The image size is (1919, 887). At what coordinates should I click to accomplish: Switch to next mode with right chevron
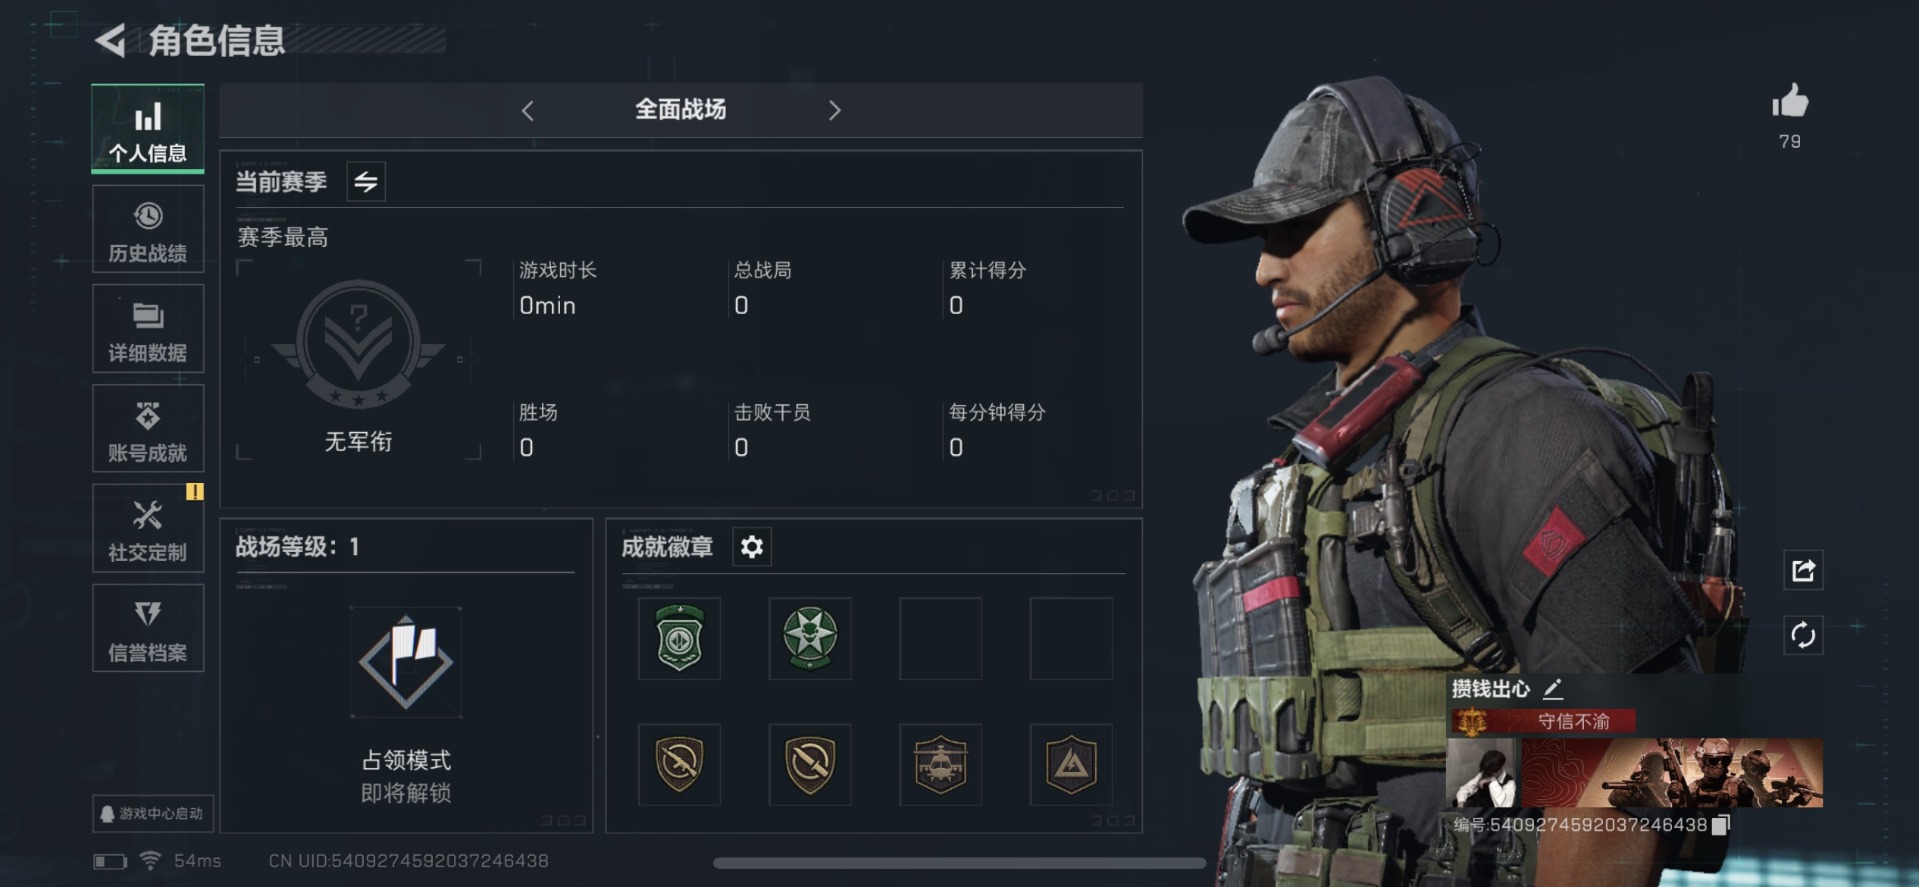click(835, 111)
